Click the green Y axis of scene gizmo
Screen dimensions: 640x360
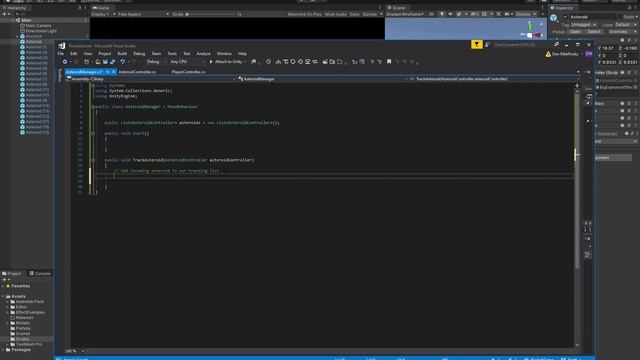[x=530, y=26]
